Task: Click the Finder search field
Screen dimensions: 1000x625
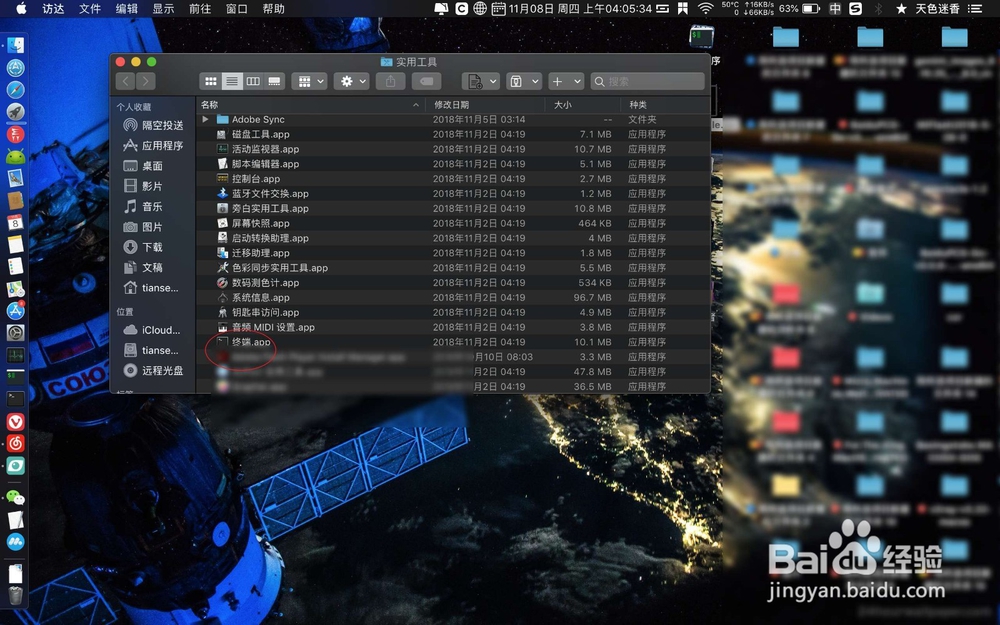Action: [647, 81]
